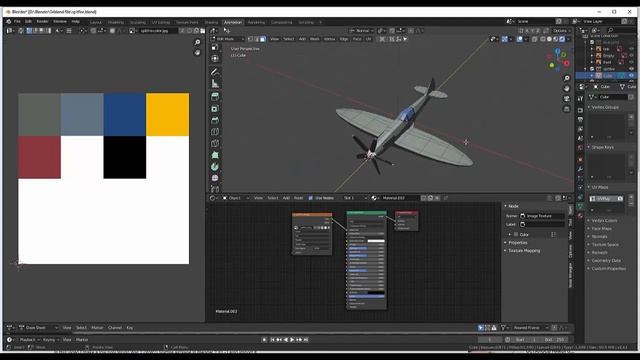
Task: Select the Bevel tool
Action: point(215,120)
